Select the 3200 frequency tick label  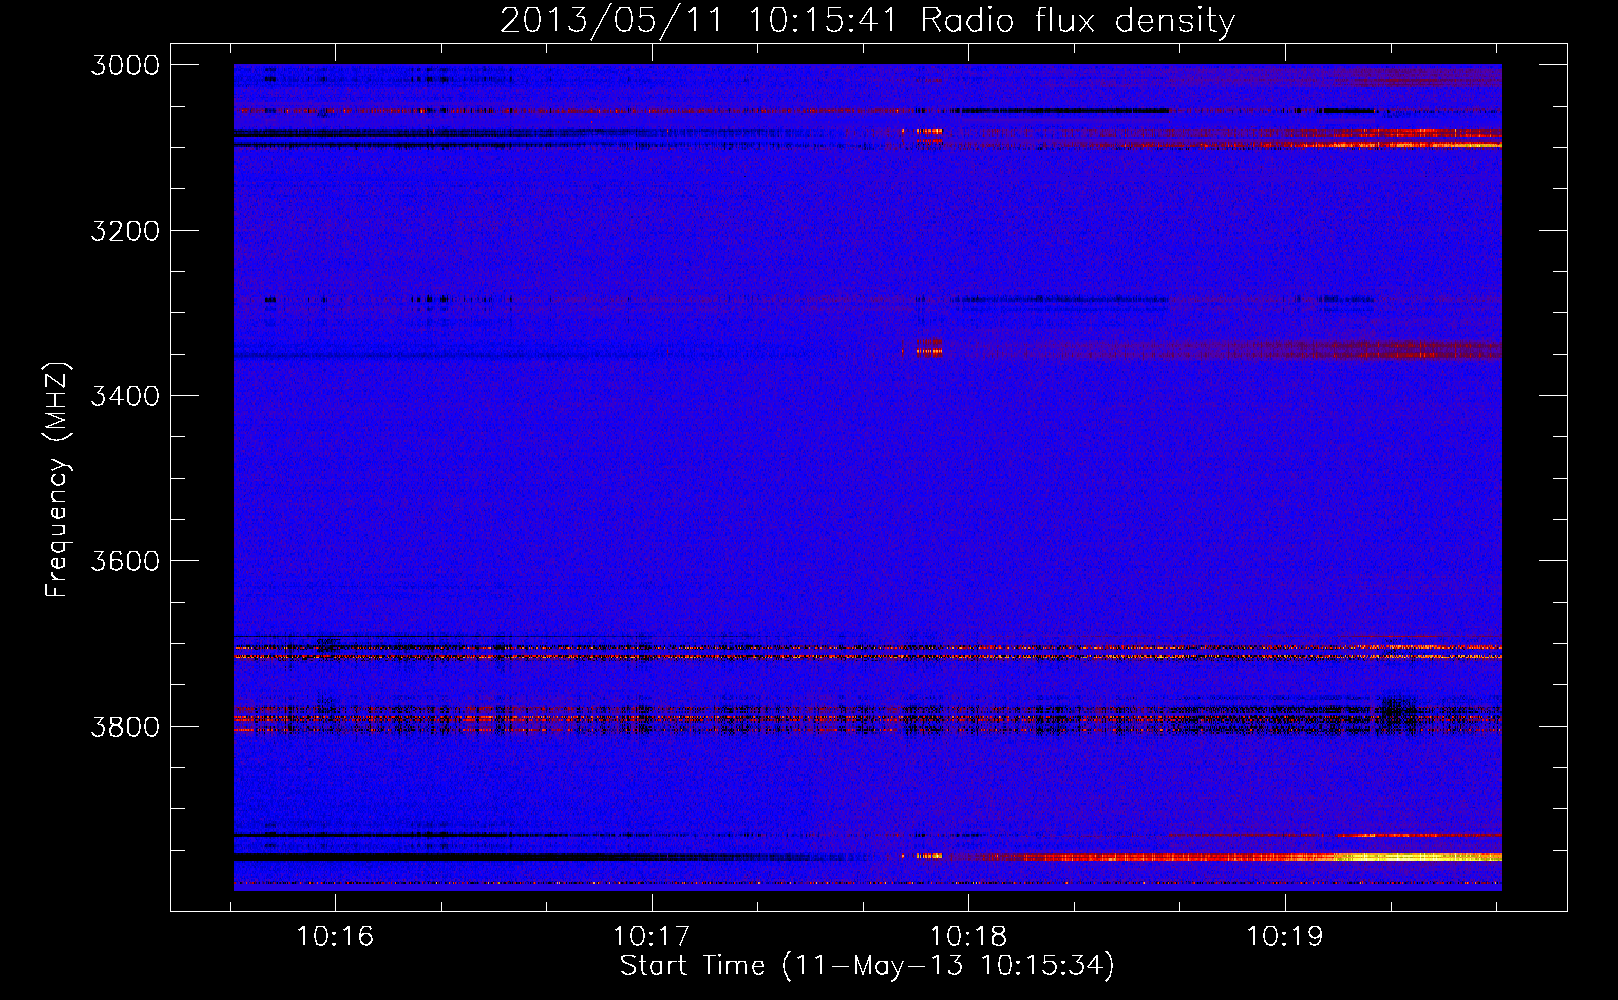pos(125,231)
